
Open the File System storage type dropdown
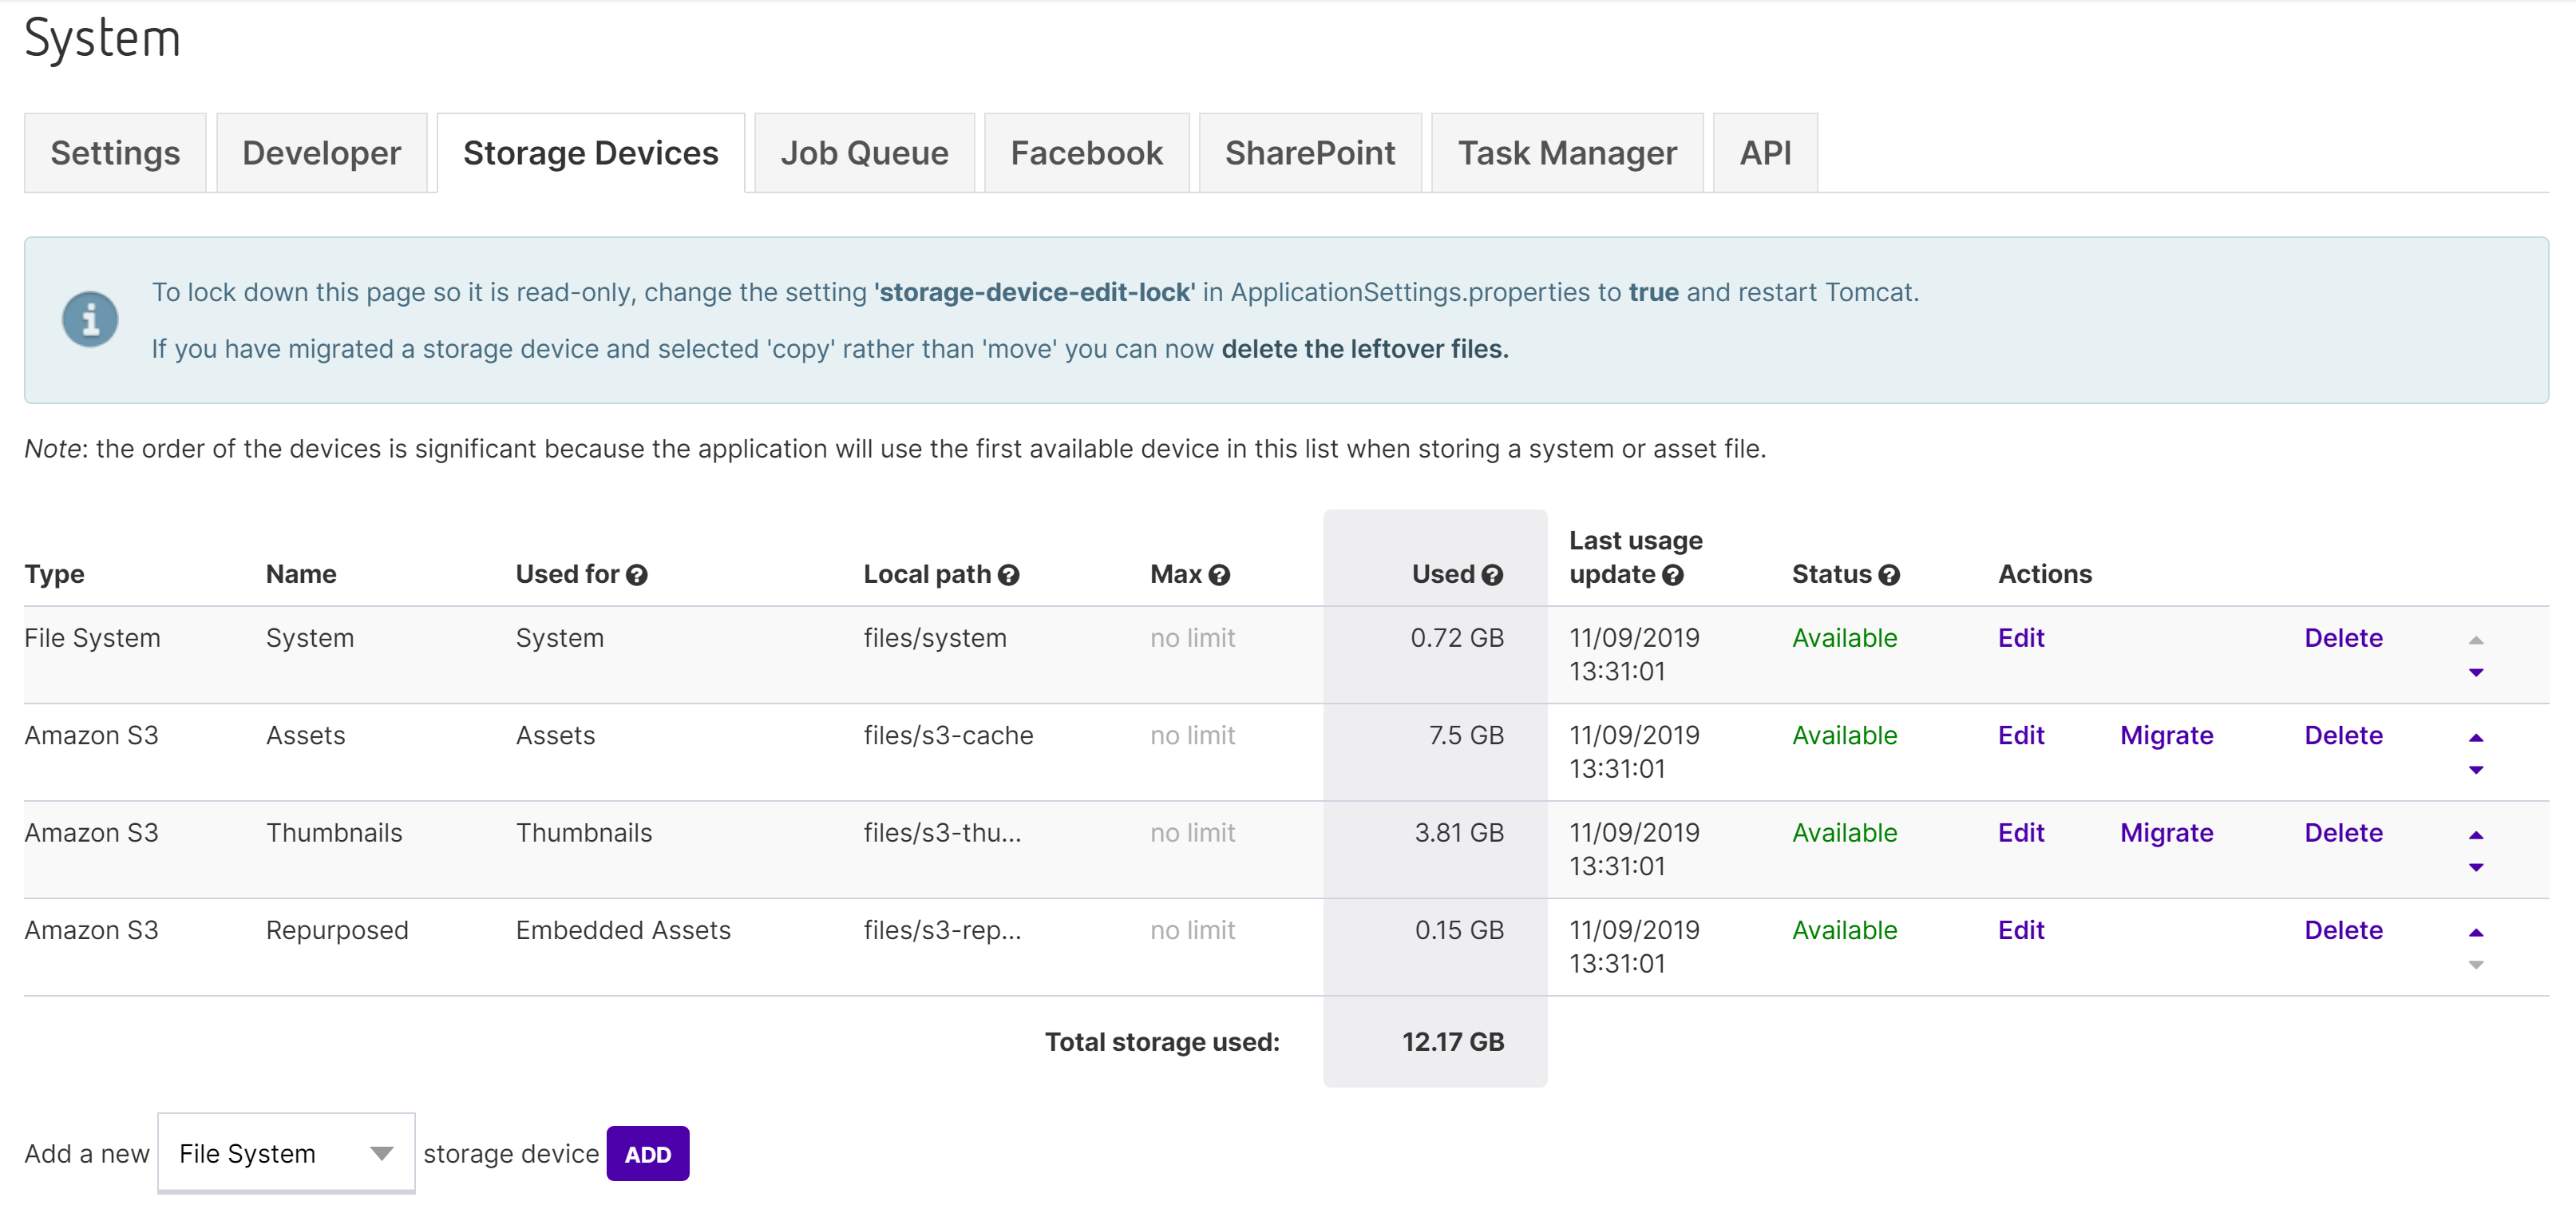pos(286,1153)
